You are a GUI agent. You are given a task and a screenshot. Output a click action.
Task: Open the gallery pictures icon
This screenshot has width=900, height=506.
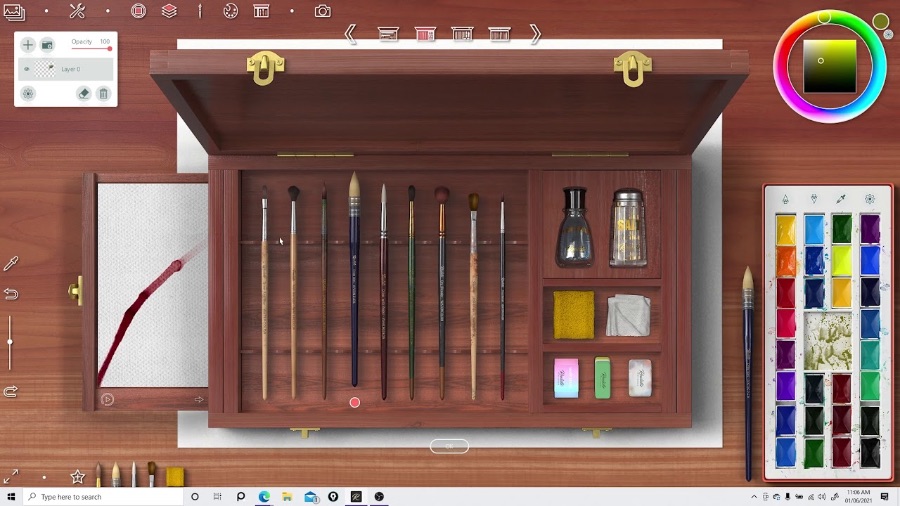tap(14, 11)
